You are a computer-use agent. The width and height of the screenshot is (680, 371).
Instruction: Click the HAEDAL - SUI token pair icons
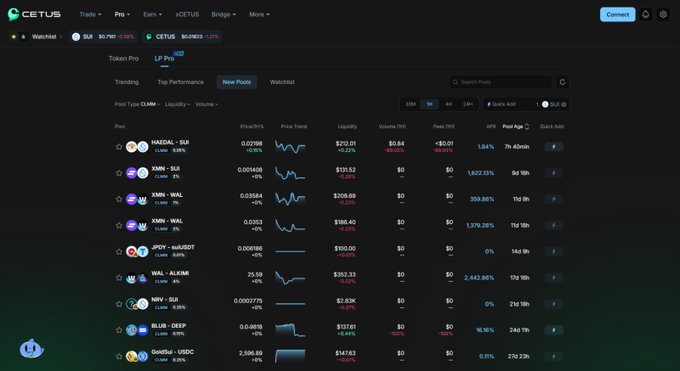tap(137, 147)
